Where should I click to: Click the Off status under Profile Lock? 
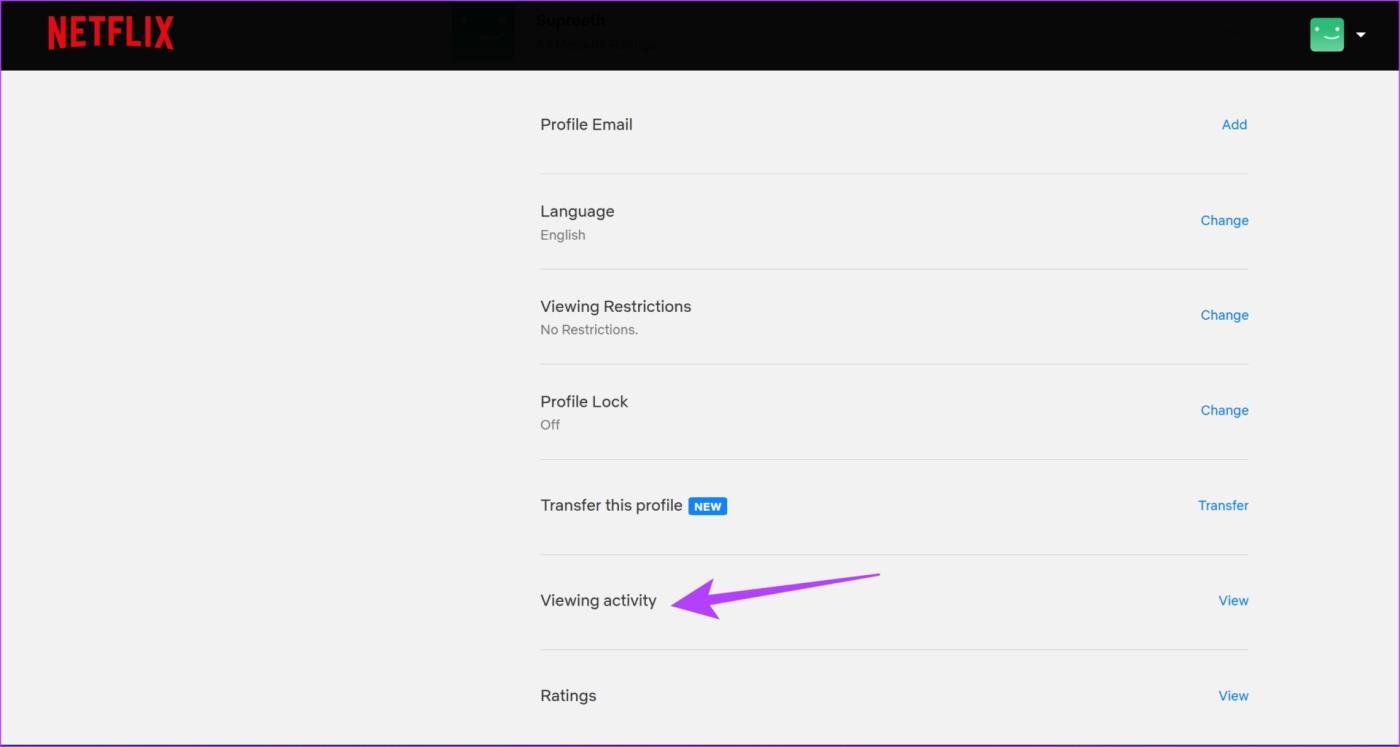[x=550, y=425]
